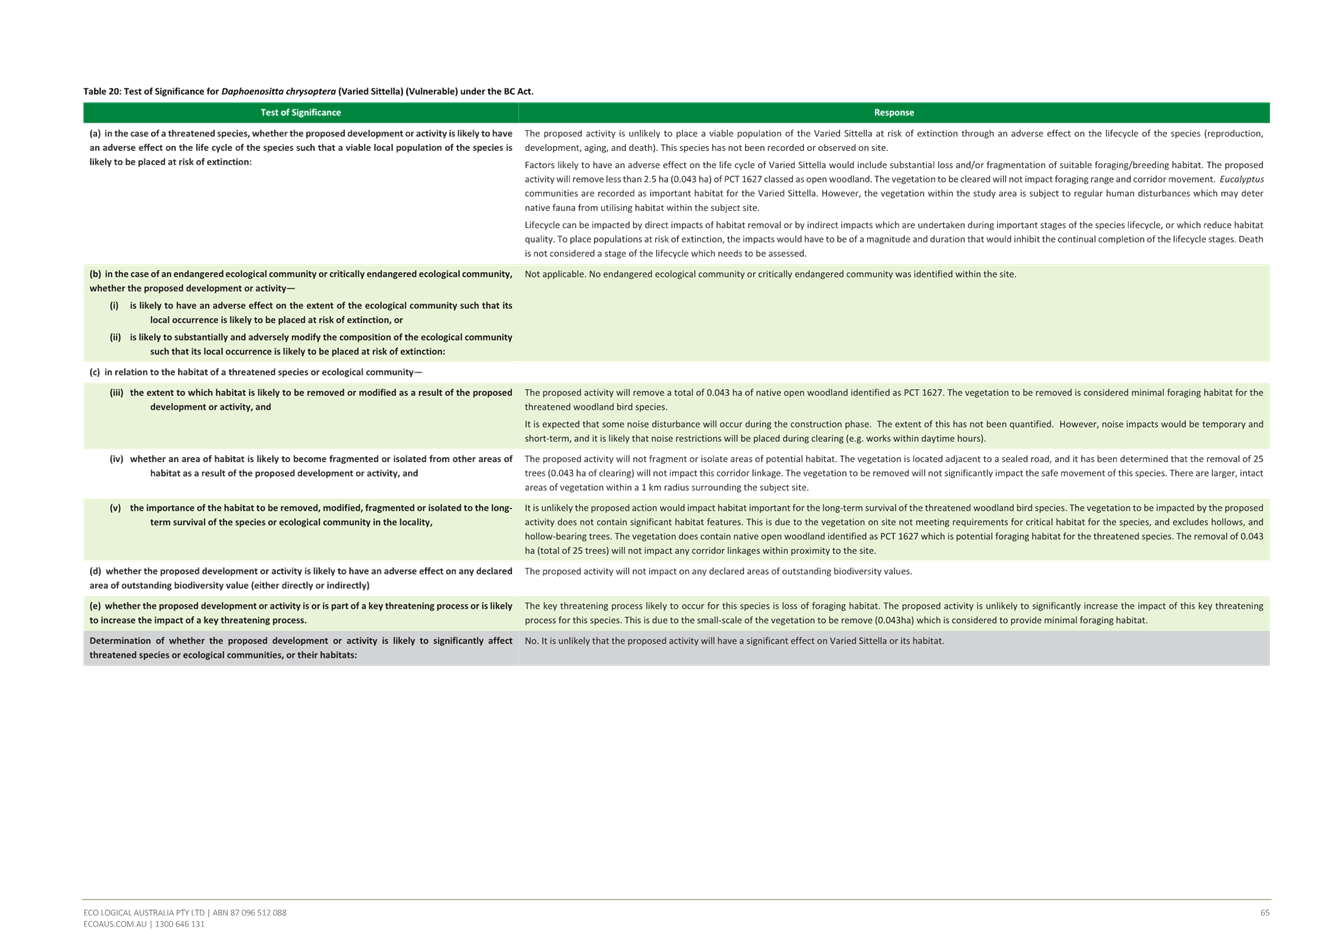Click response about long-term survival of woodland birds
Screen dimensions: 1338x946
[893, 529]
